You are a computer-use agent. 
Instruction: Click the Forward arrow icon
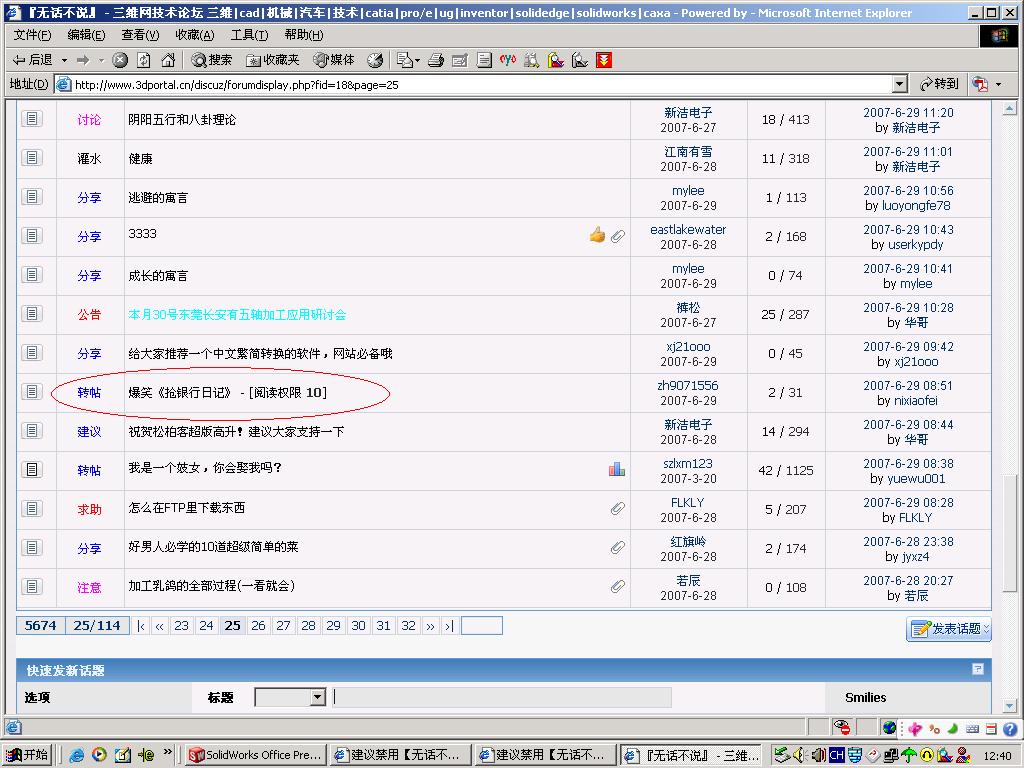pos(83,60)
